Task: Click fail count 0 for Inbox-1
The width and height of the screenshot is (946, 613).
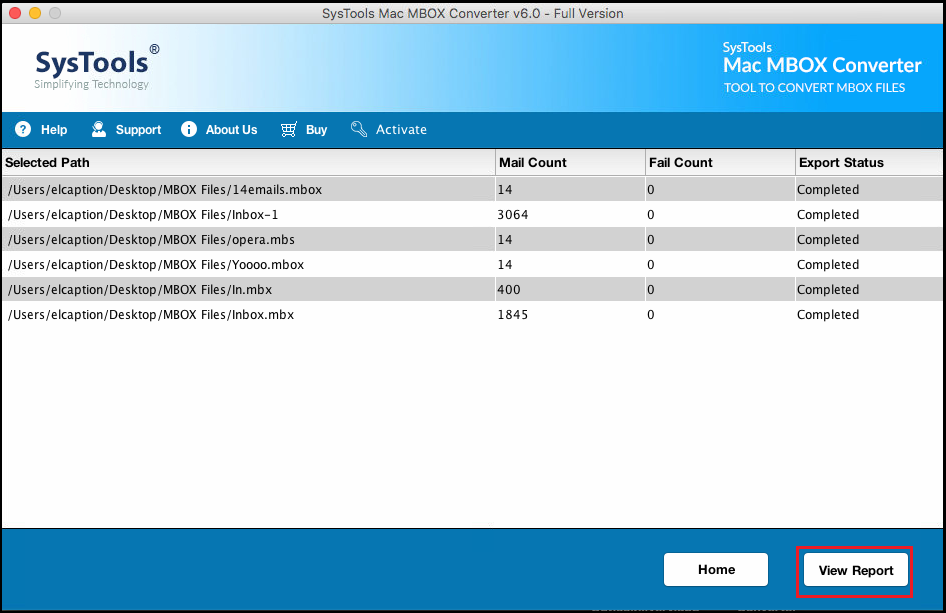Action: pos(650,215)
